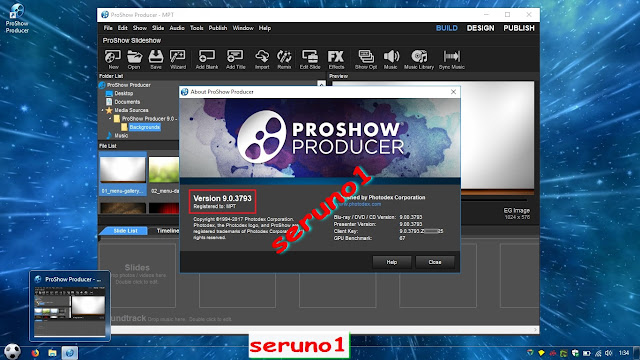
Task: Open the Audio menu
Action: (177, 28)
